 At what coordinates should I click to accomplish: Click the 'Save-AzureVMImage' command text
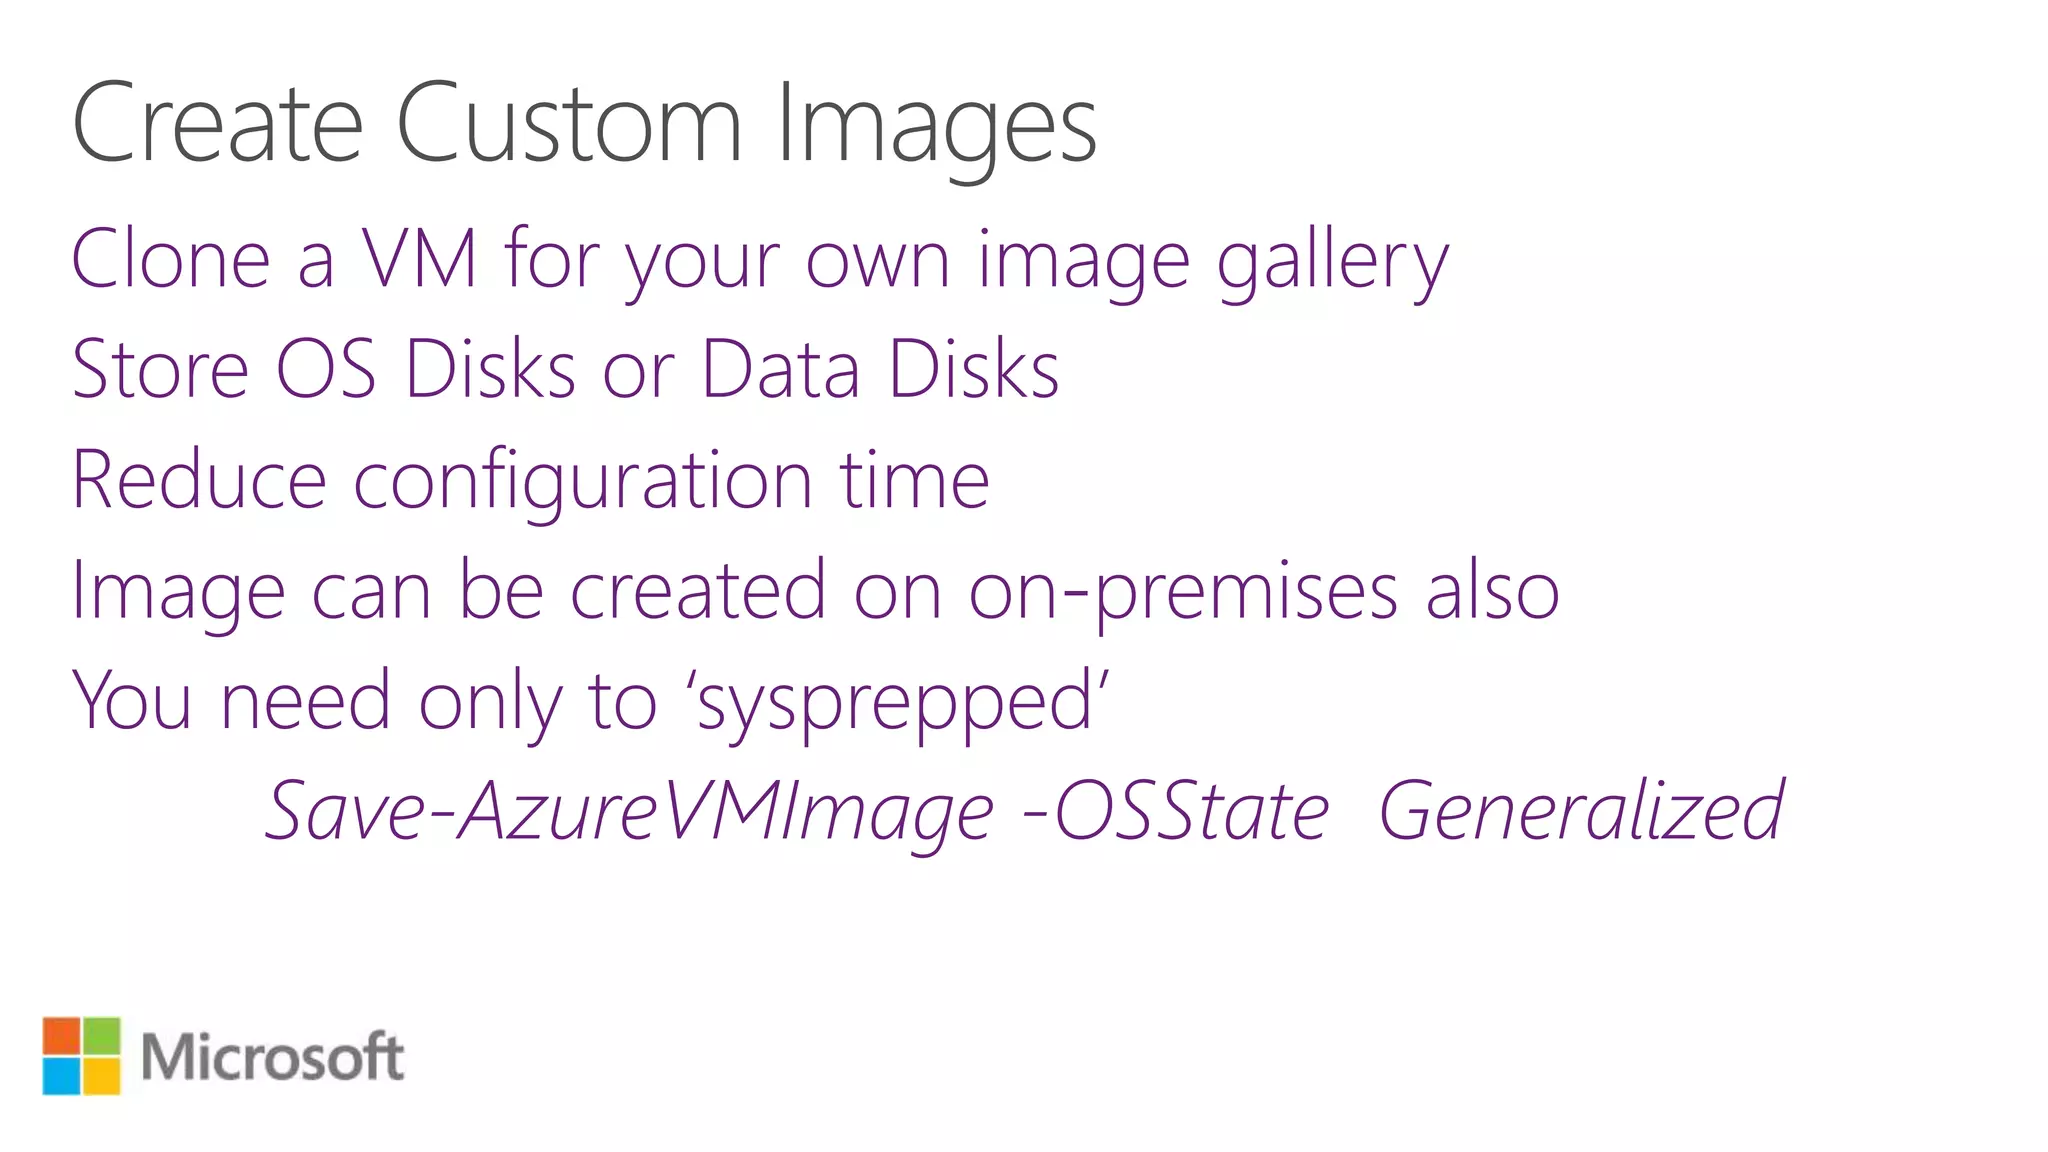tap(630, 811)
